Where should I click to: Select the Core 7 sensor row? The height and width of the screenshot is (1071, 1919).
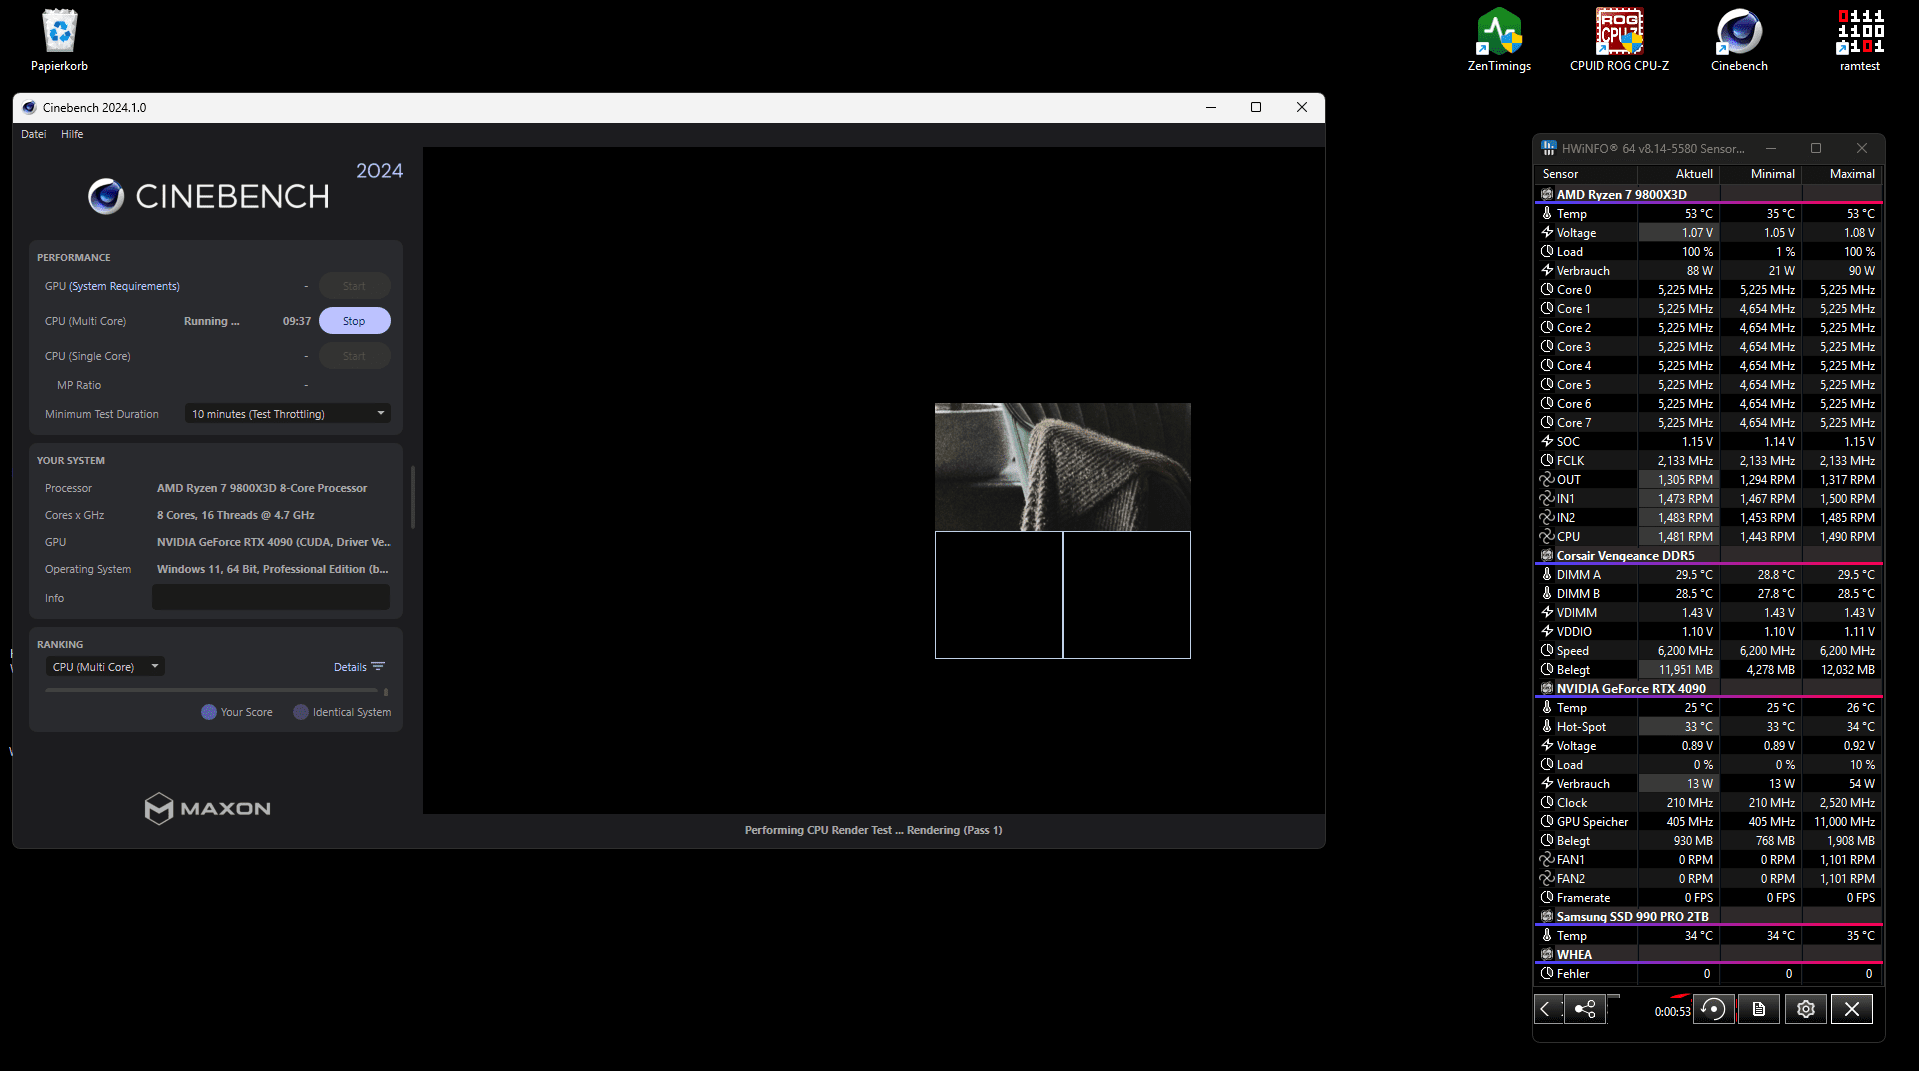click(x=1709, y=423)
